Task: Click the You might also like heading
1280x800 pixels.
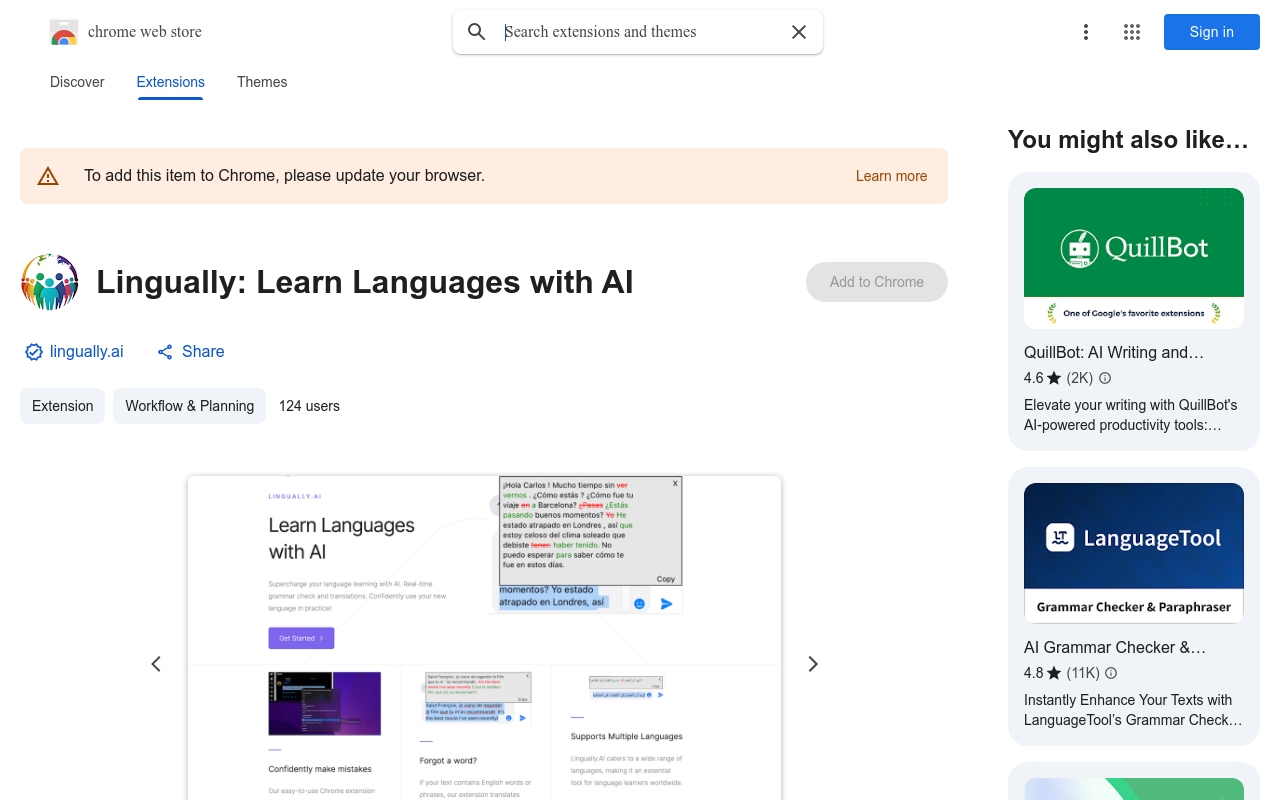Action: tap(1128, 140)
